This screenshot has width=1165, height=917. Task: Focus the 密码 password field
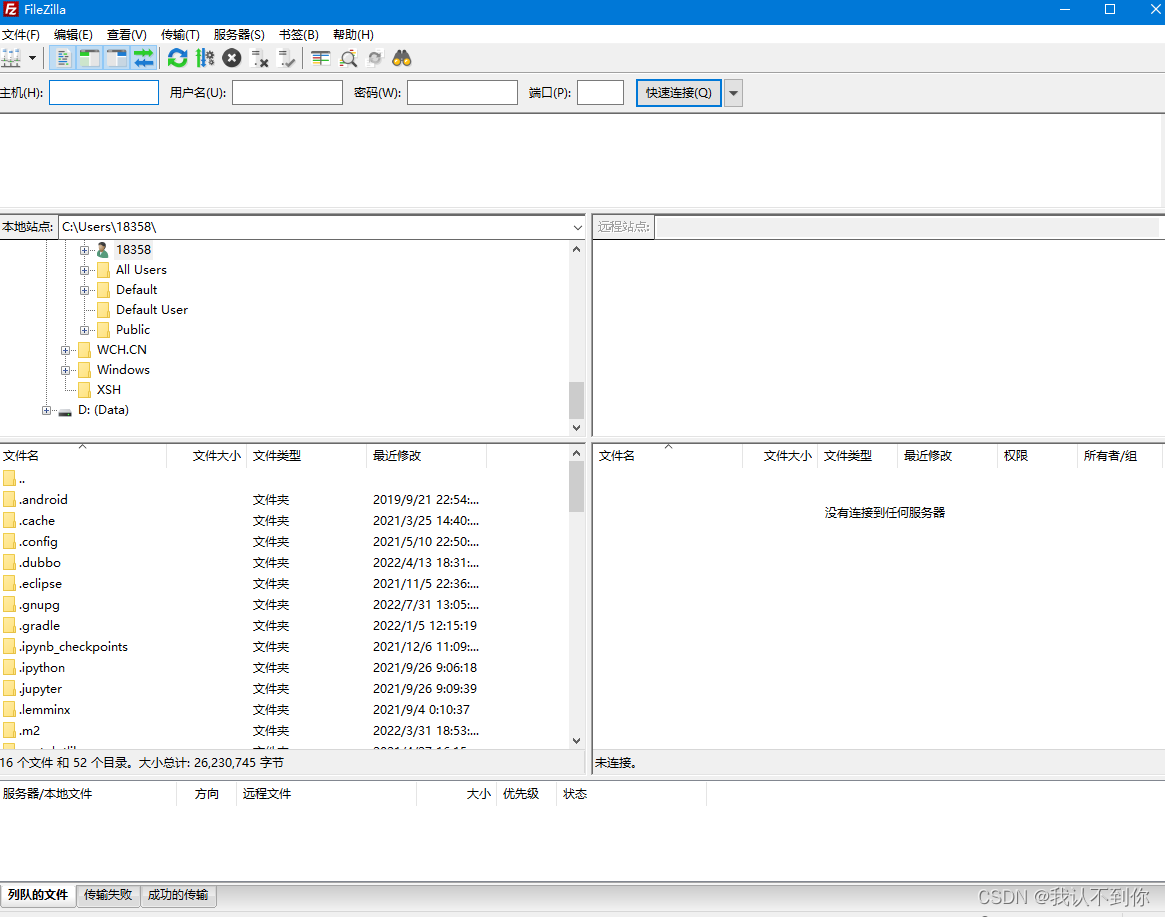462,93
